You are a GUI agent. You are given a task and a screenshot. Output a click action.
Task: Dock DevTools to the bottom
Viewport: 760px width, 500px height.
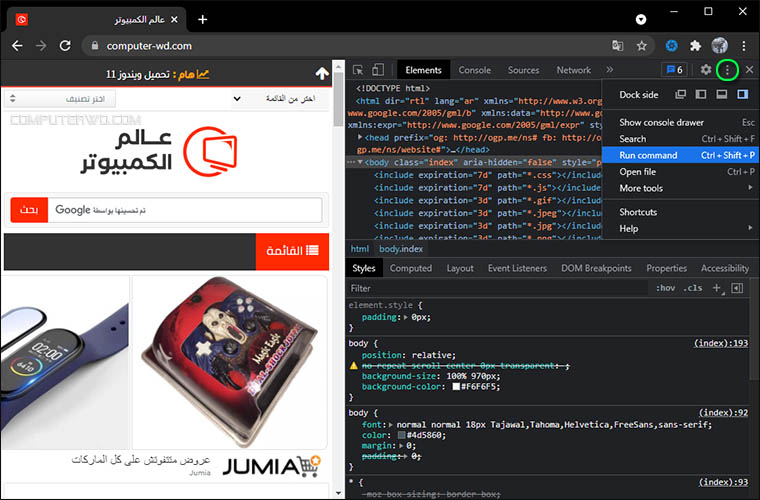pos(722,94)
